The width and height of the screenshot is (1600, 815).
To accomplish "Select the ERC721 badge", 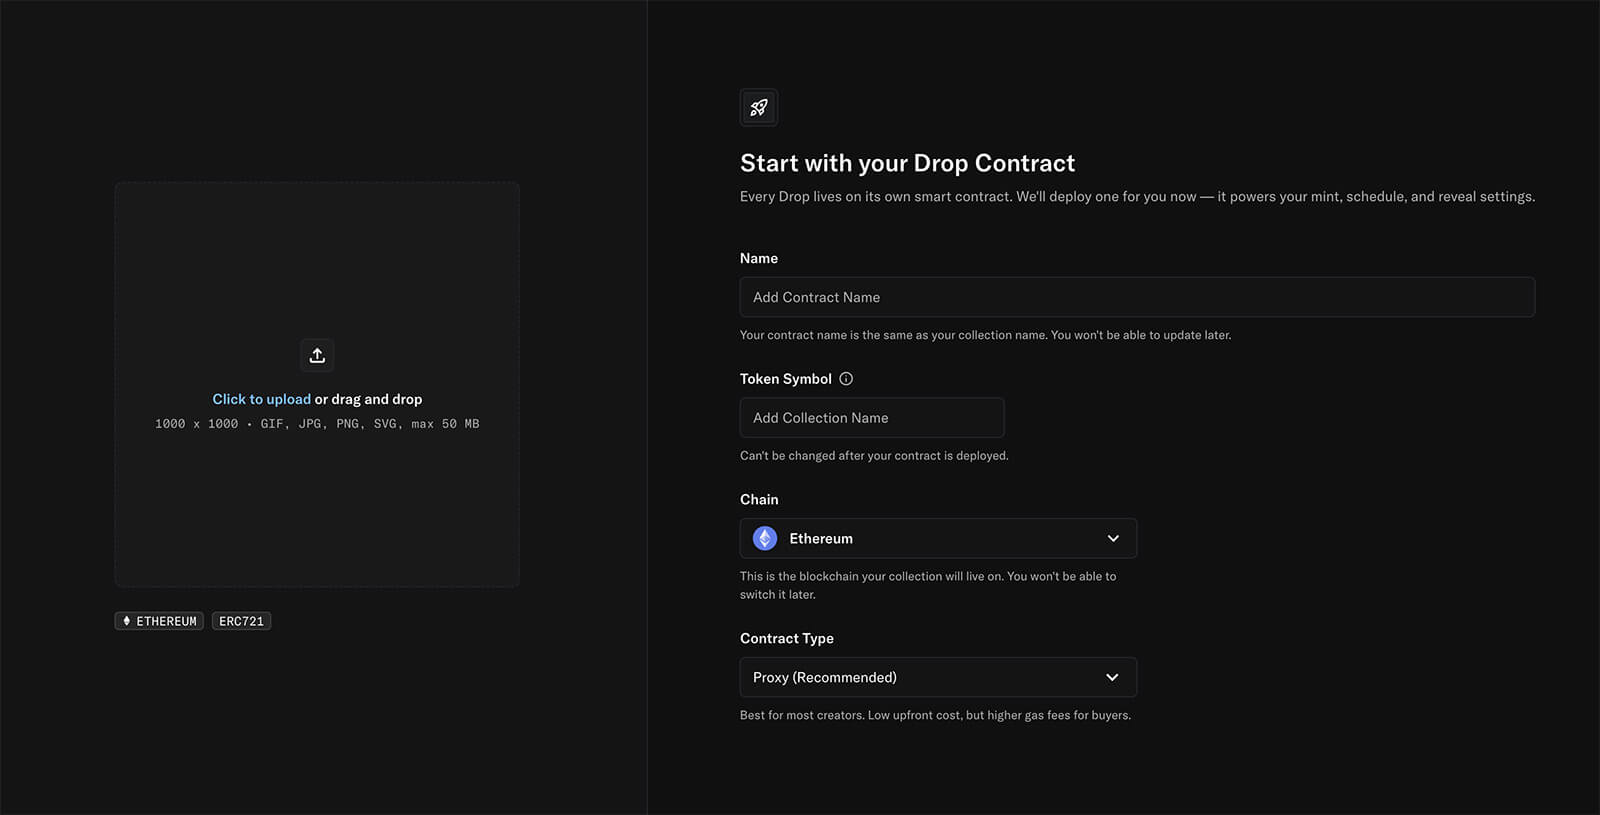I will coord(241,621).
